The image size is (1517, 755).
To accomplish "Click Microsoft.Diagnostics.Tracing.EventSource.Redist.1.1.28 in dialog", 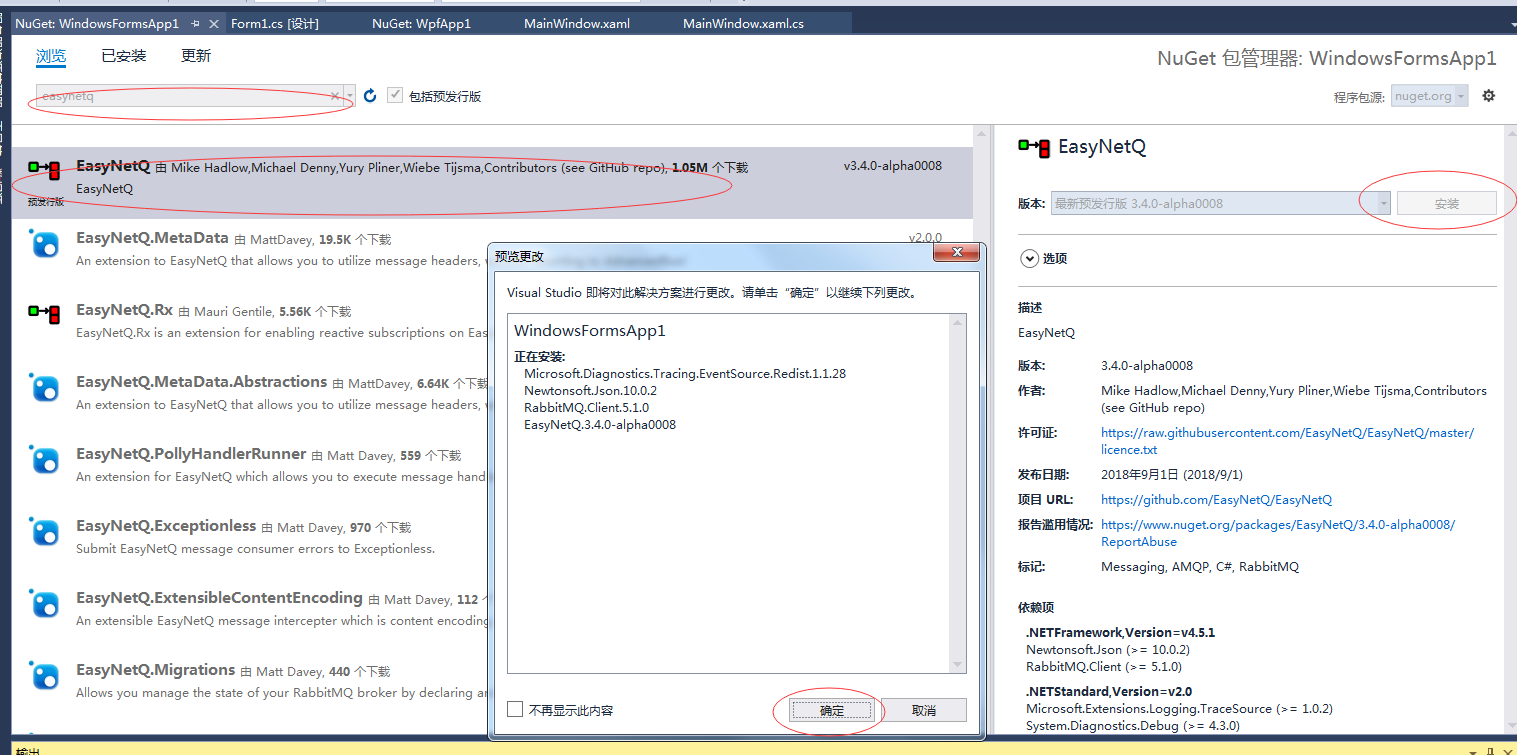I will [685, 373].
